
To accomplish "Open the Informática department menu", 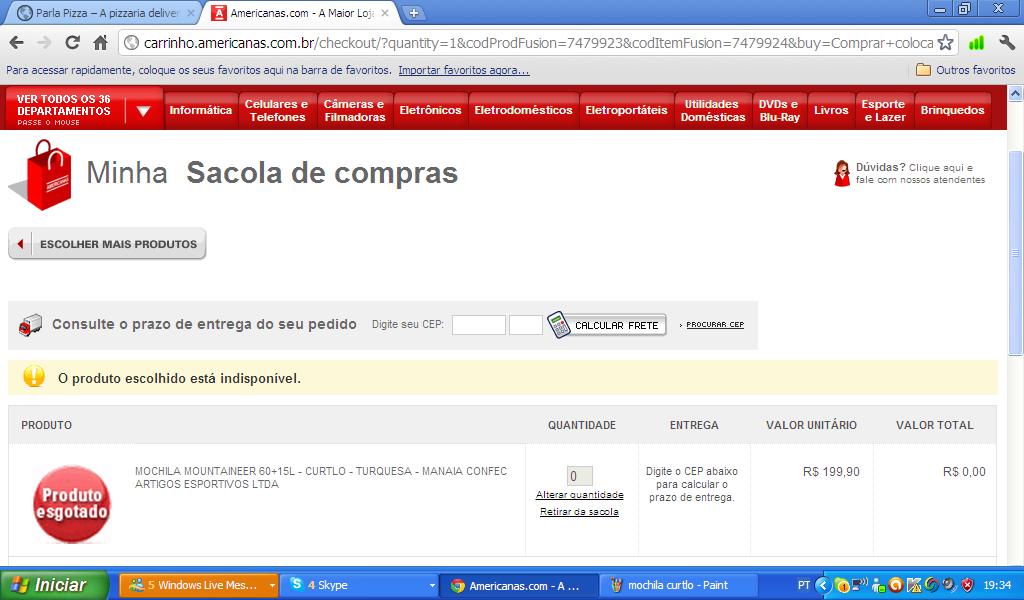I will coord(200,110).
